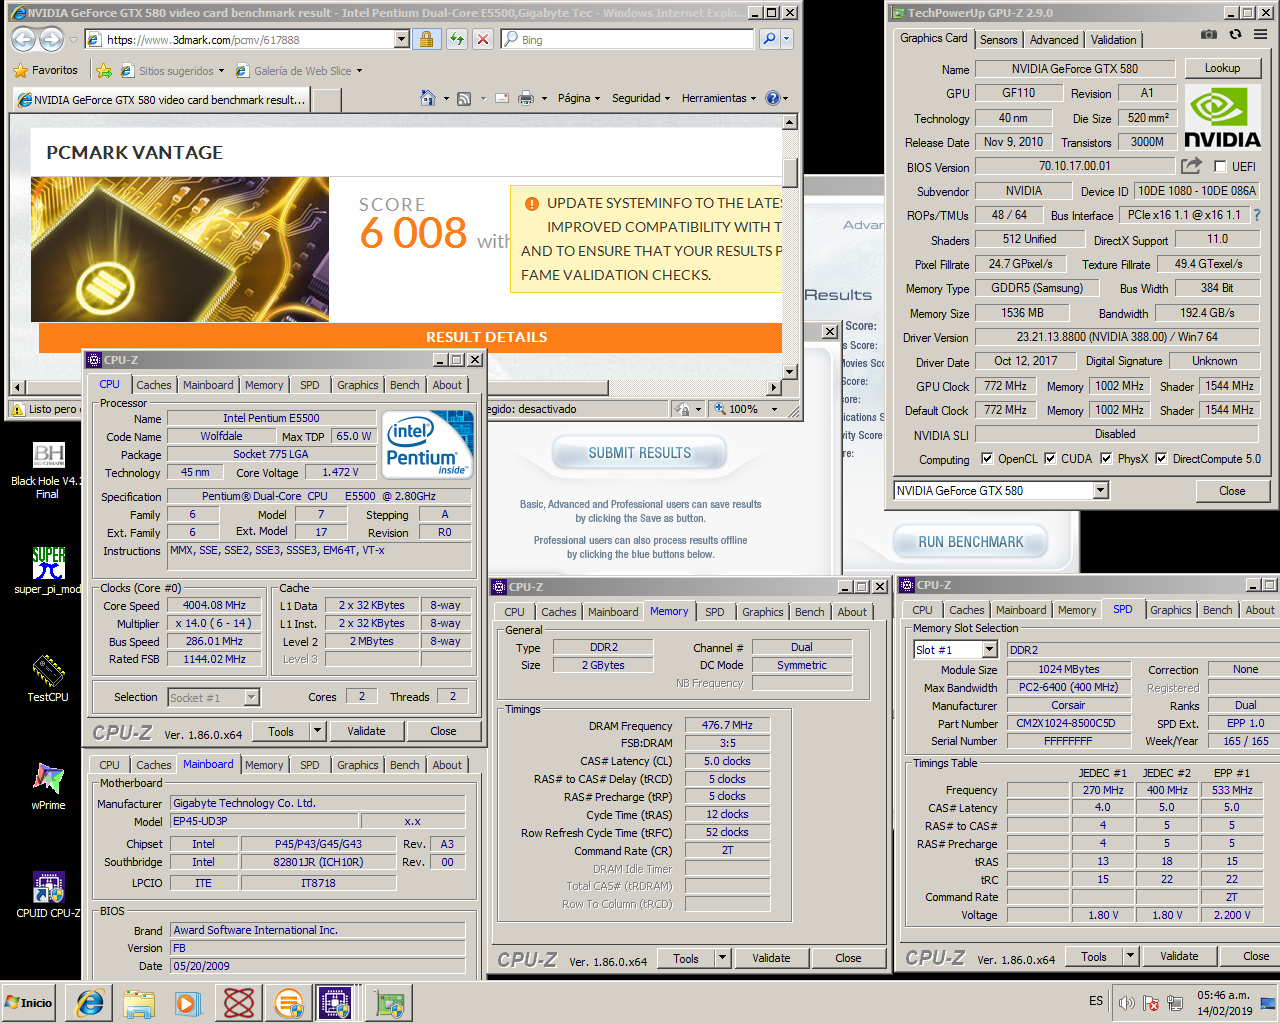Click Windows Media Player taskbar icon

(188, 1002)
